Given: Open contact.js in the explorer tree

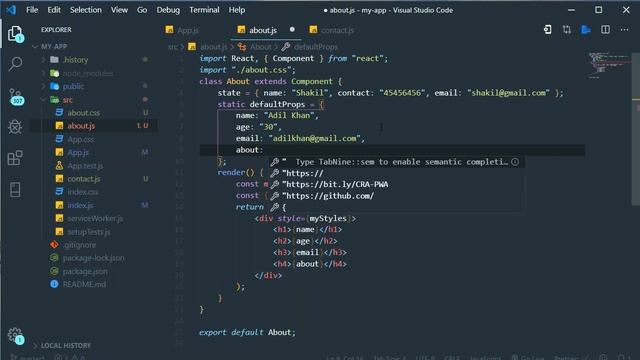Looking at the screenshot, I should click(x=94, y=179).
